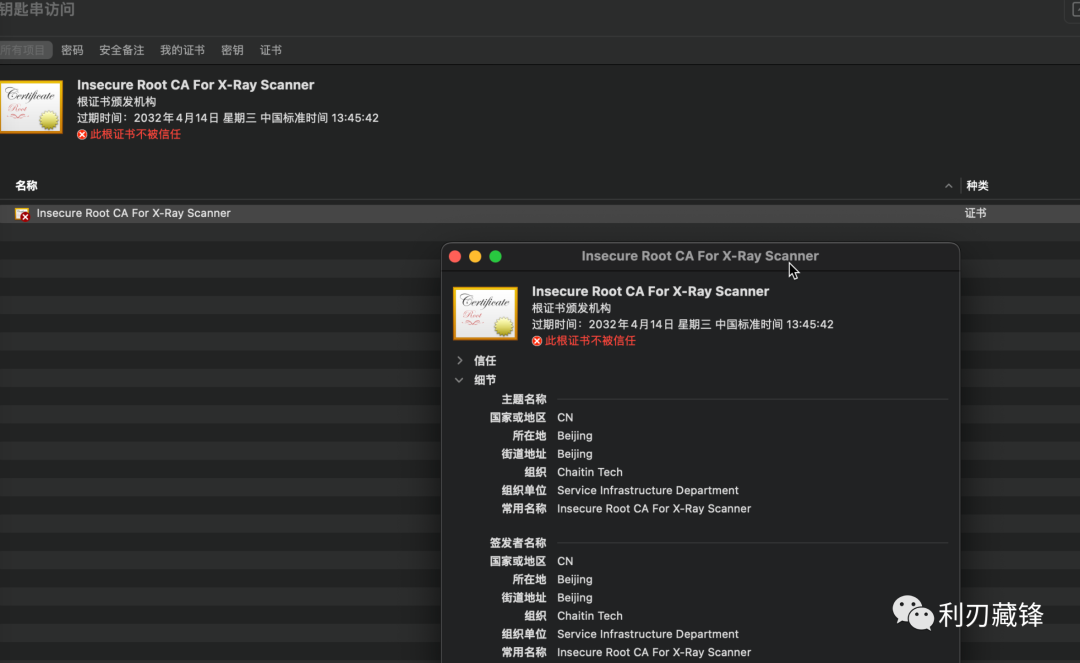Click the subject 国家或地区 value CN
Screen dimensions: 1080x663
click(565, 417)
